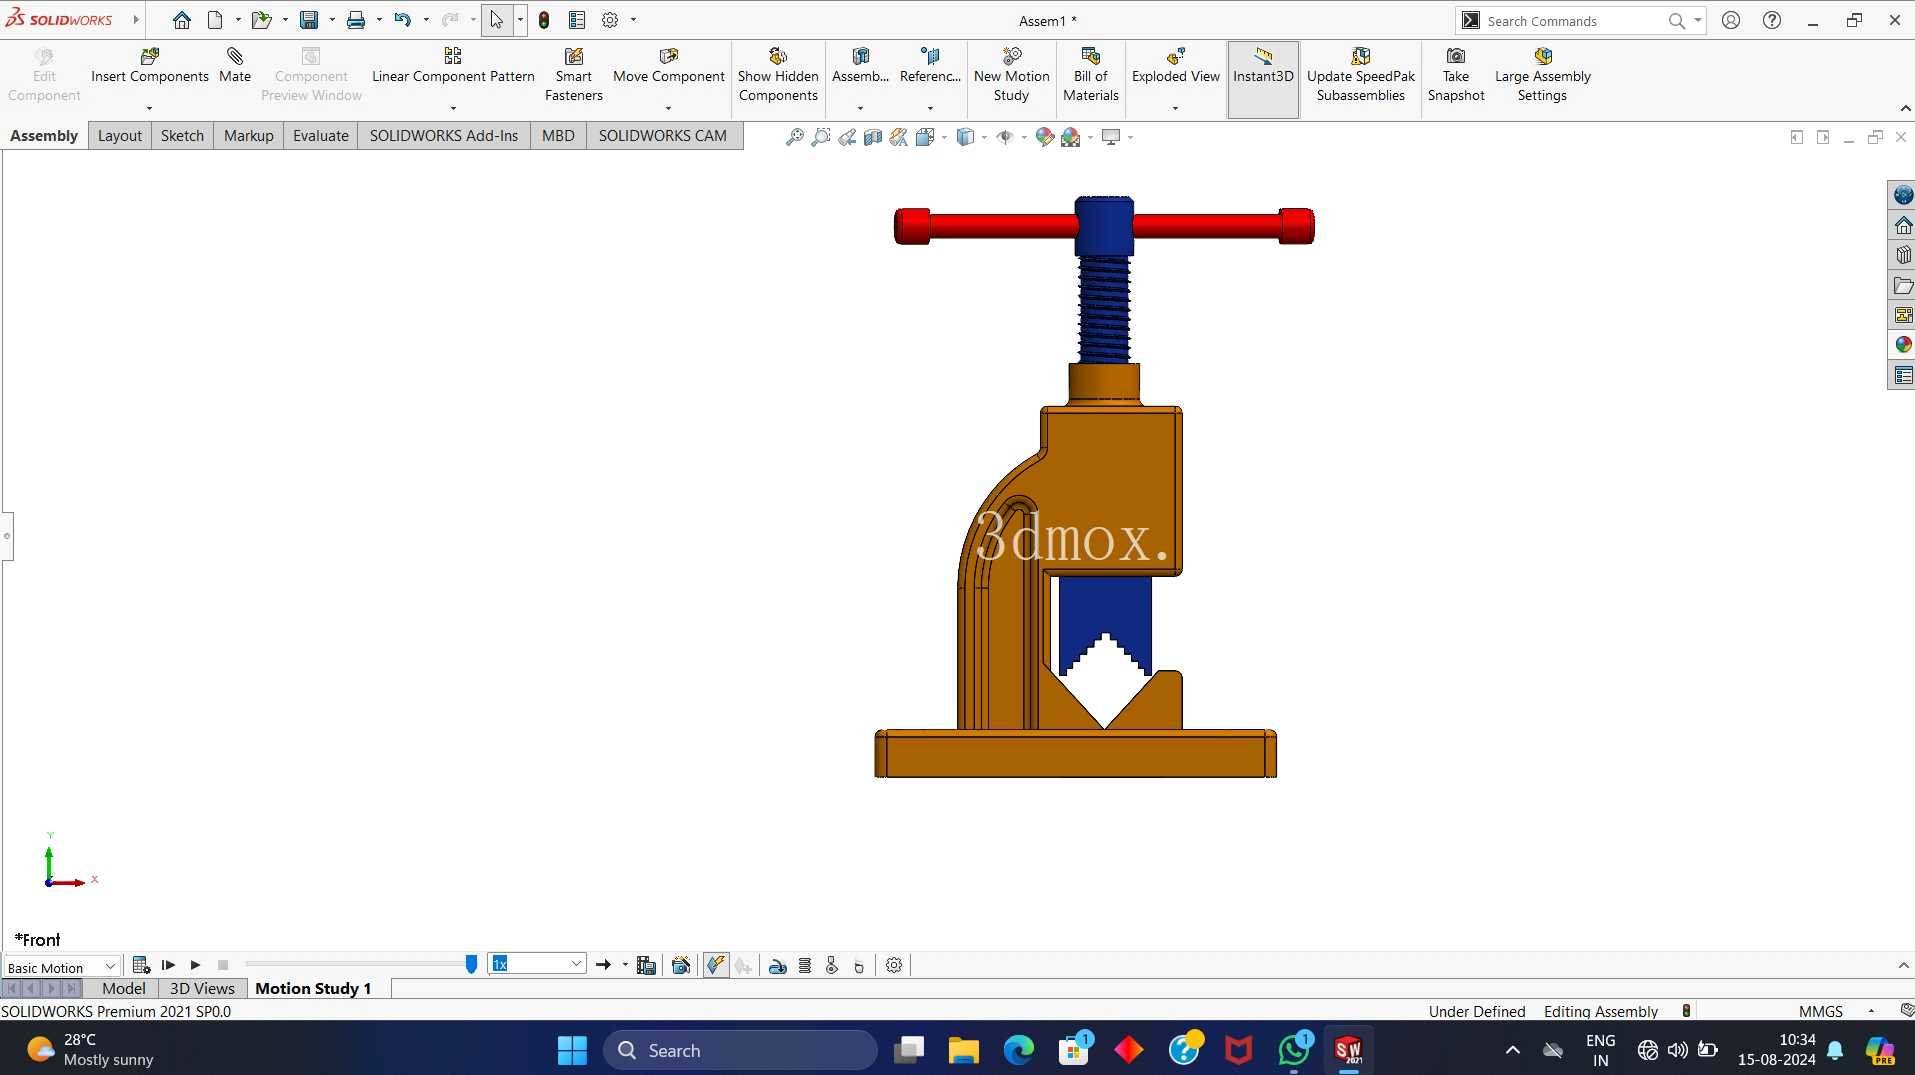Click the Rebuild traffic light icon
This screenshot has height=1075, width=1915.
point(544,20)
